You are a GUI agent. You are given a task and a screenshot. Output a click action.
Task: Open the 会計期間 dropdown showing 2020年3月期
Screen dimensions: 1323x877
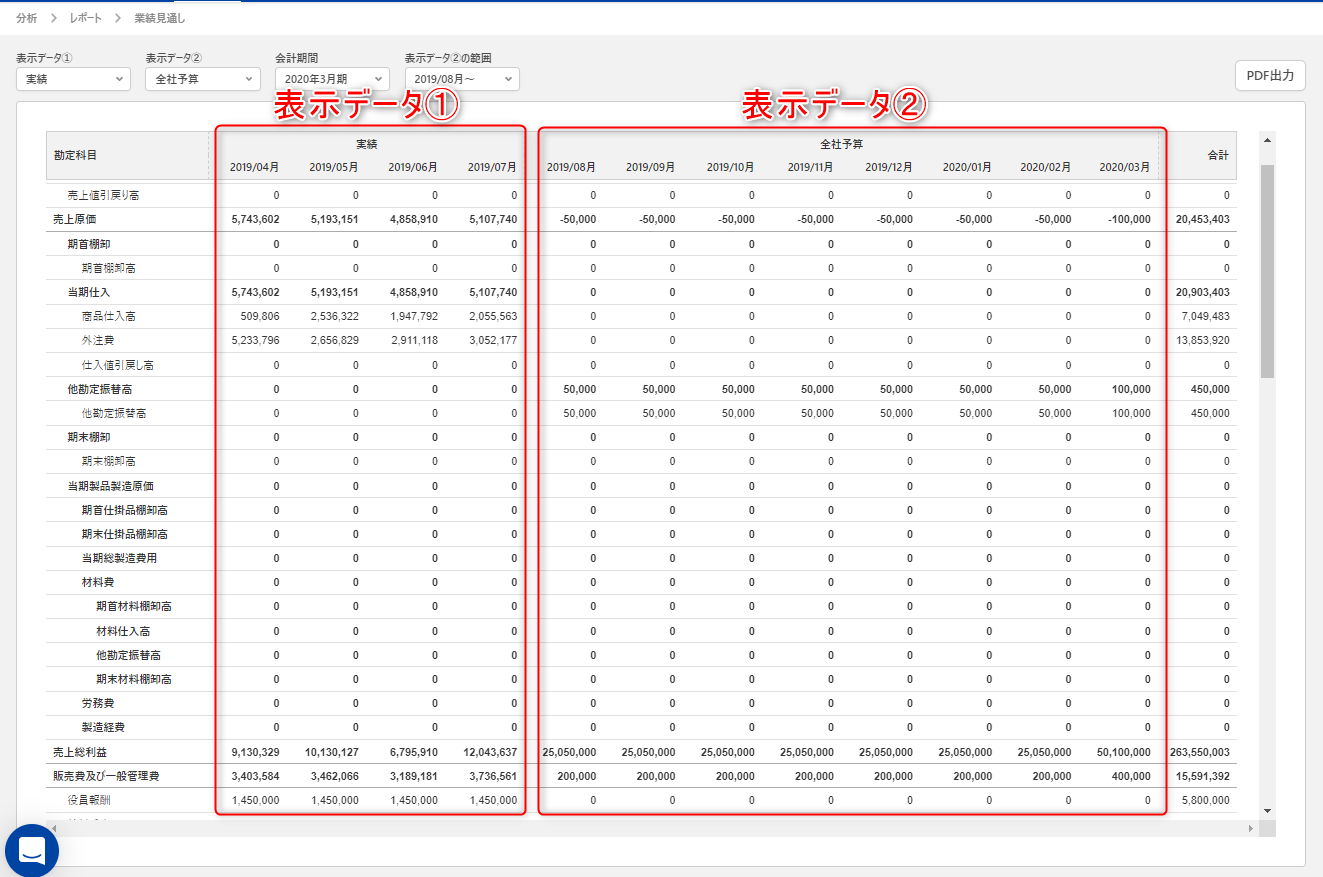click(x=332, y=79)
